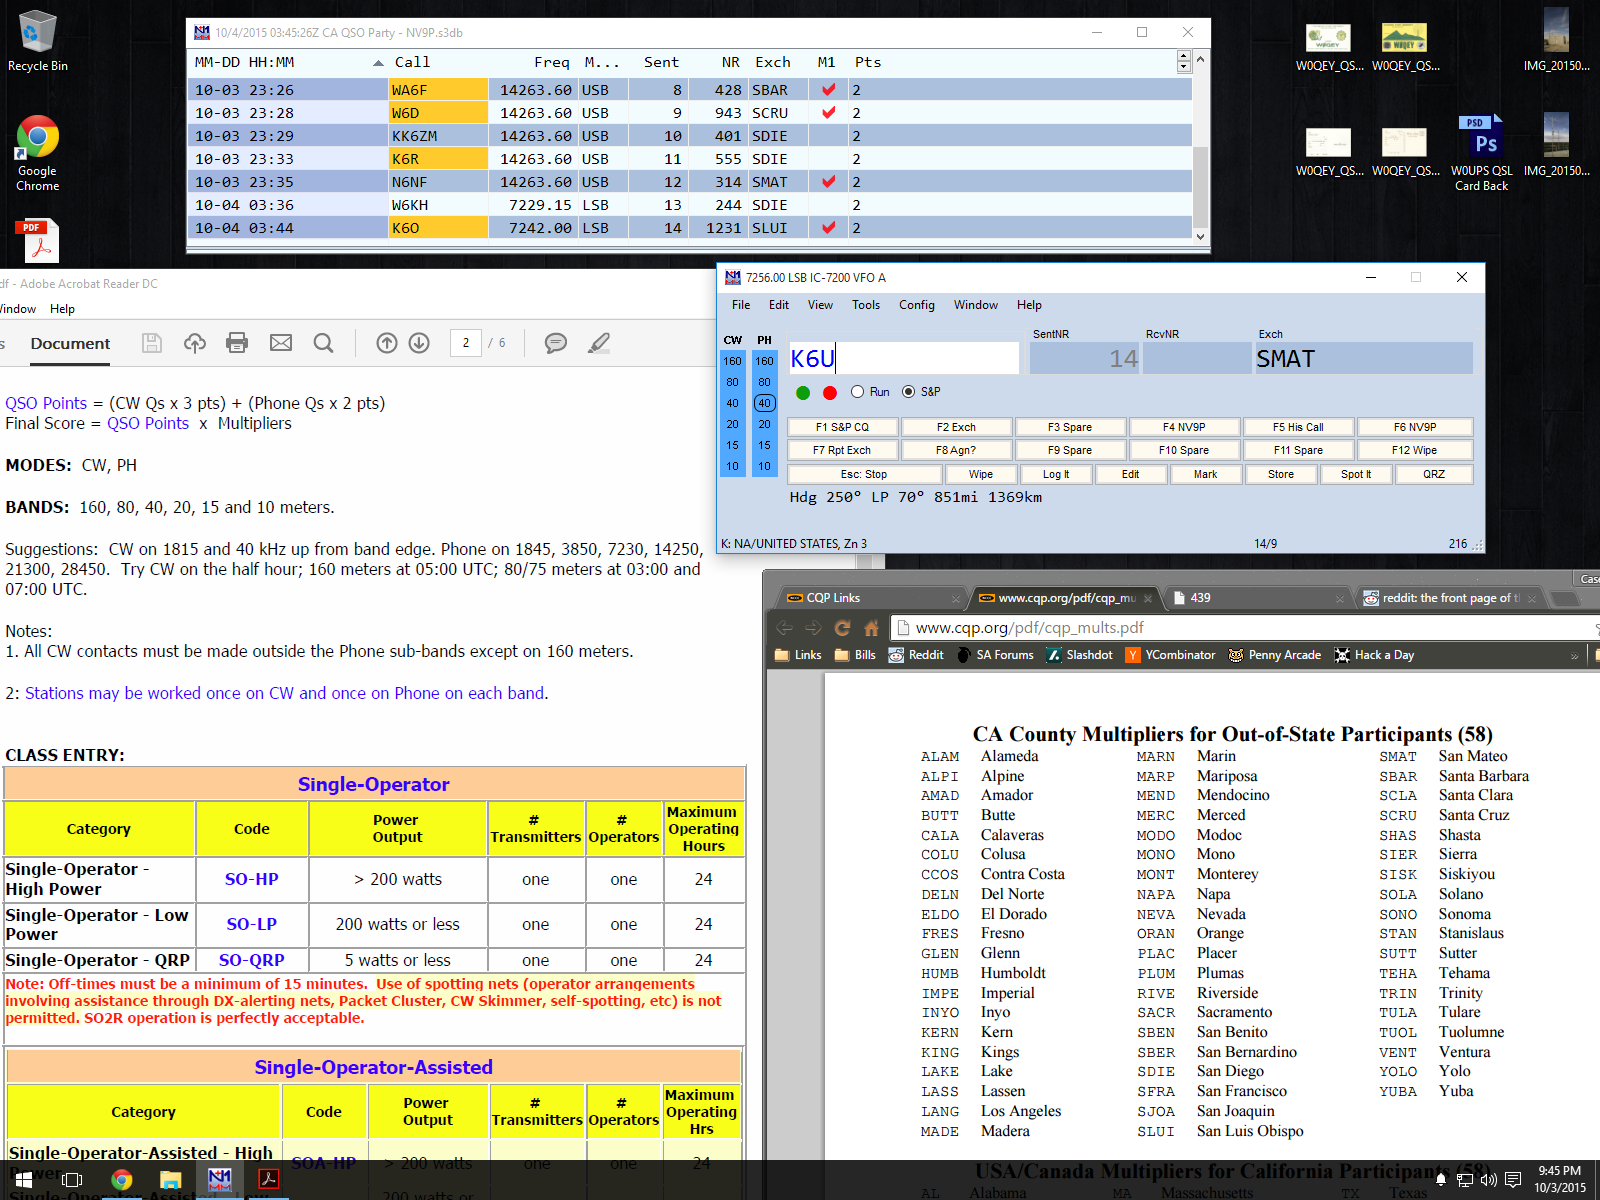This screenshot has height=1200, width=1600.
Task: Click the envelope email icon in Acrobat
Action: coord(281,343)
